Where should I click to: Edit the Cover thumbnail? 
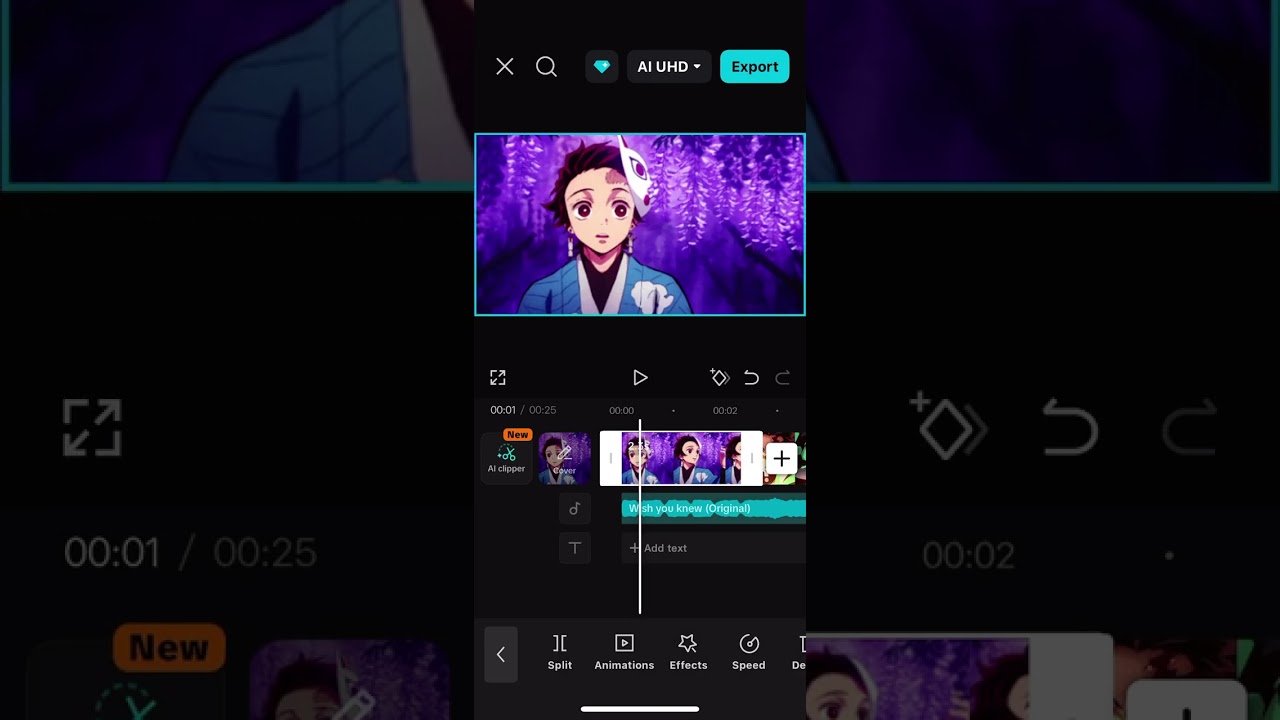pos(565,459)
